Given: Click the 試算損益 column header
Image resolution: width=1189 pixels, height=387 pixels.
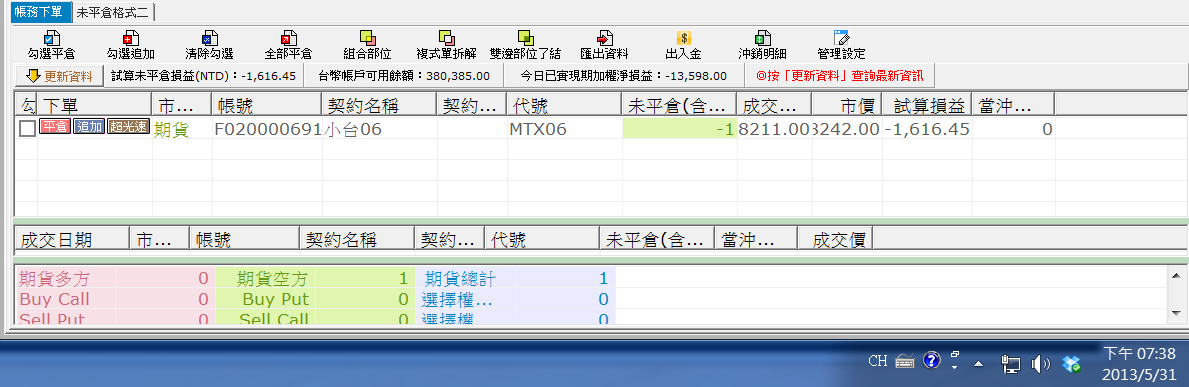Looking at the screenshot, I should click(x=928, y=105).
